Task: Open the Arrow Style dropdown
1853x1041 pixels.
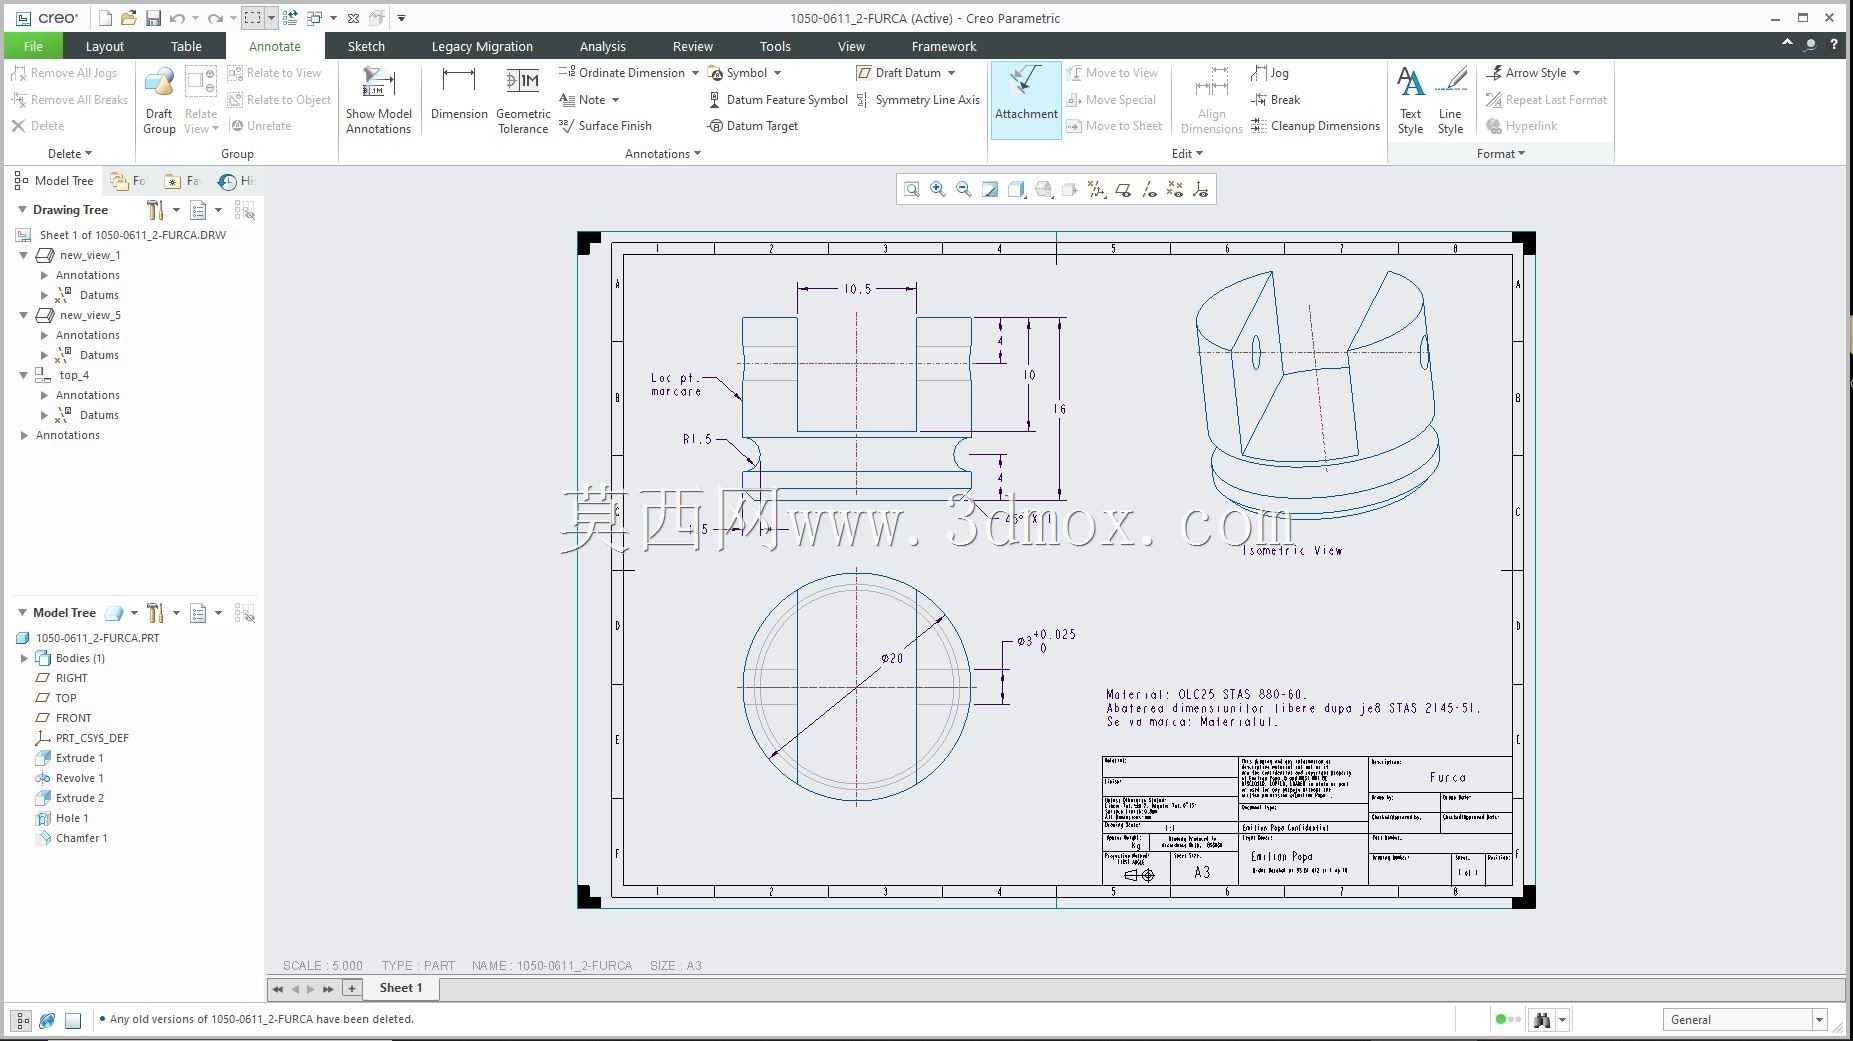Action: tap(1576, 73)
